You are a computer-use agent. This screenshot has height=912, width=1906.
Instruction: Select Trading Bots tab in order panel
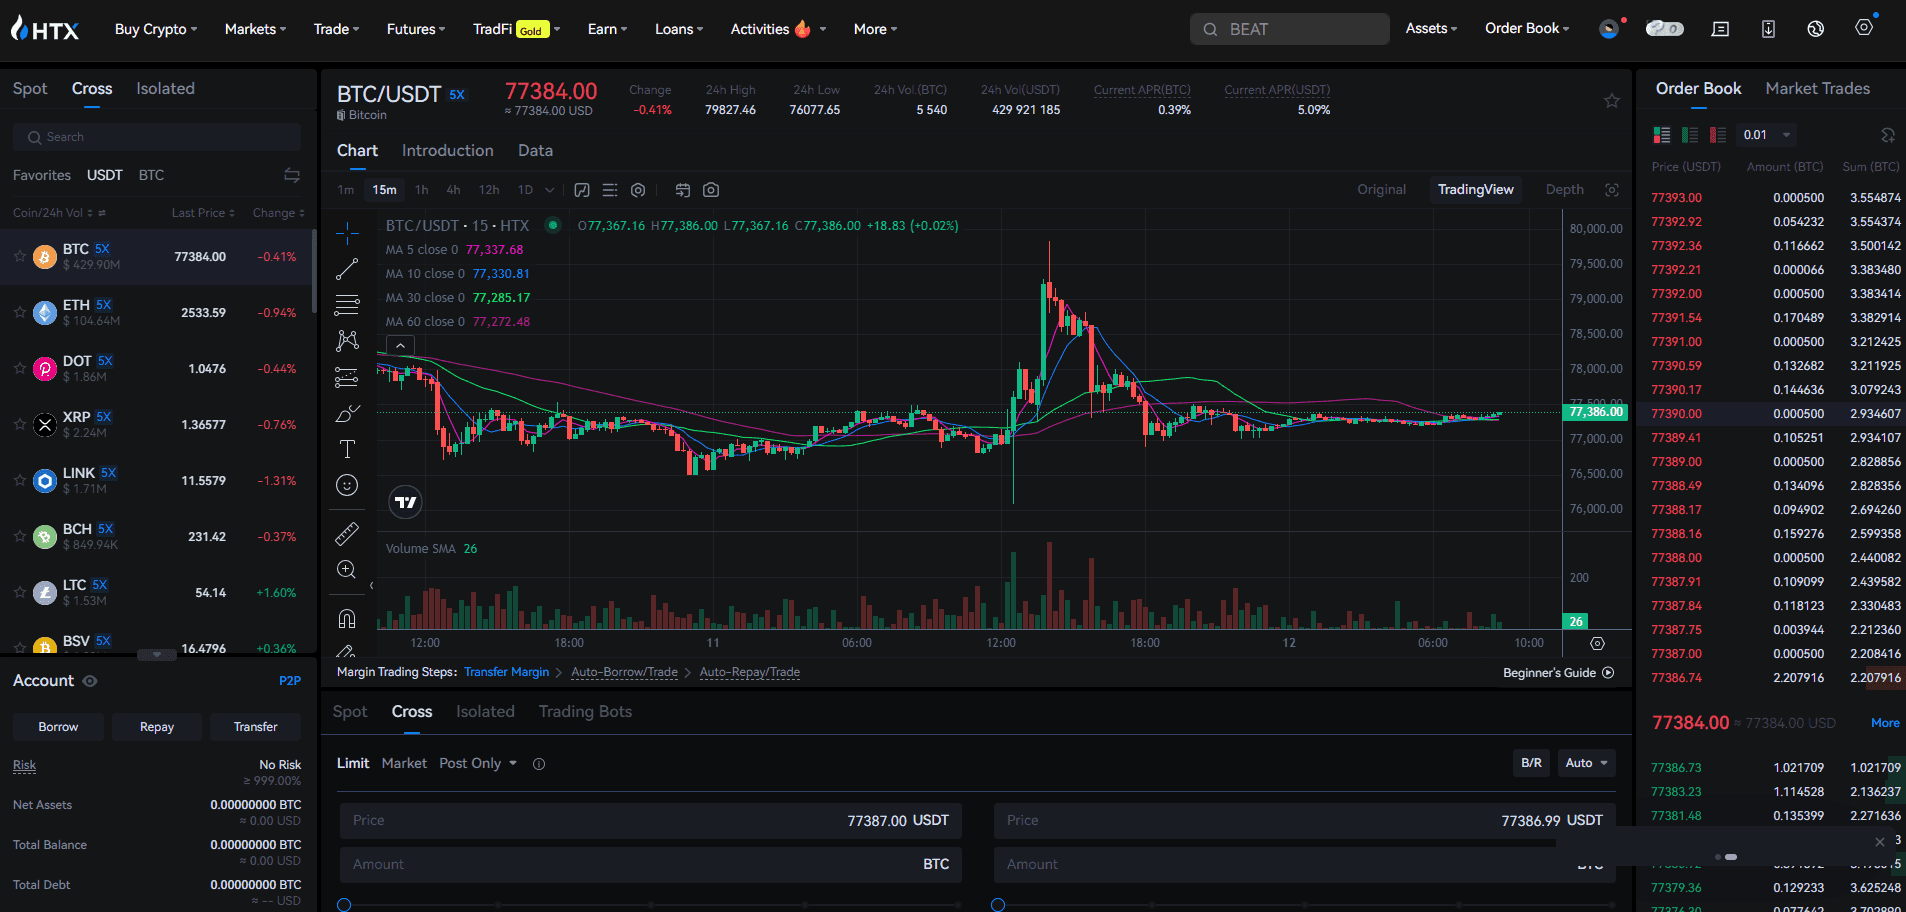pos(585,711)
